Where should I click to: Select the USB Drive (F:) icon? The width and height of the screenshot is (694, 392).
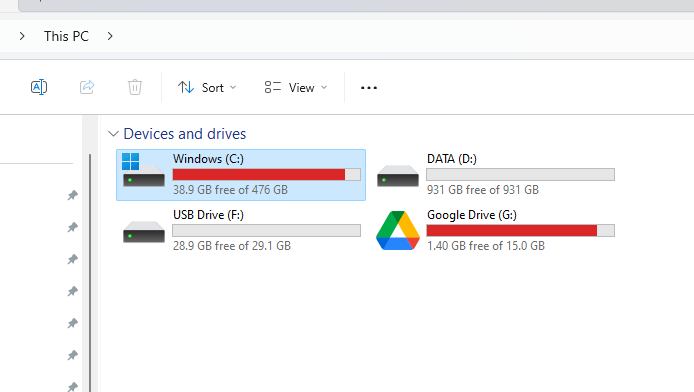click(x=143, y=232)
